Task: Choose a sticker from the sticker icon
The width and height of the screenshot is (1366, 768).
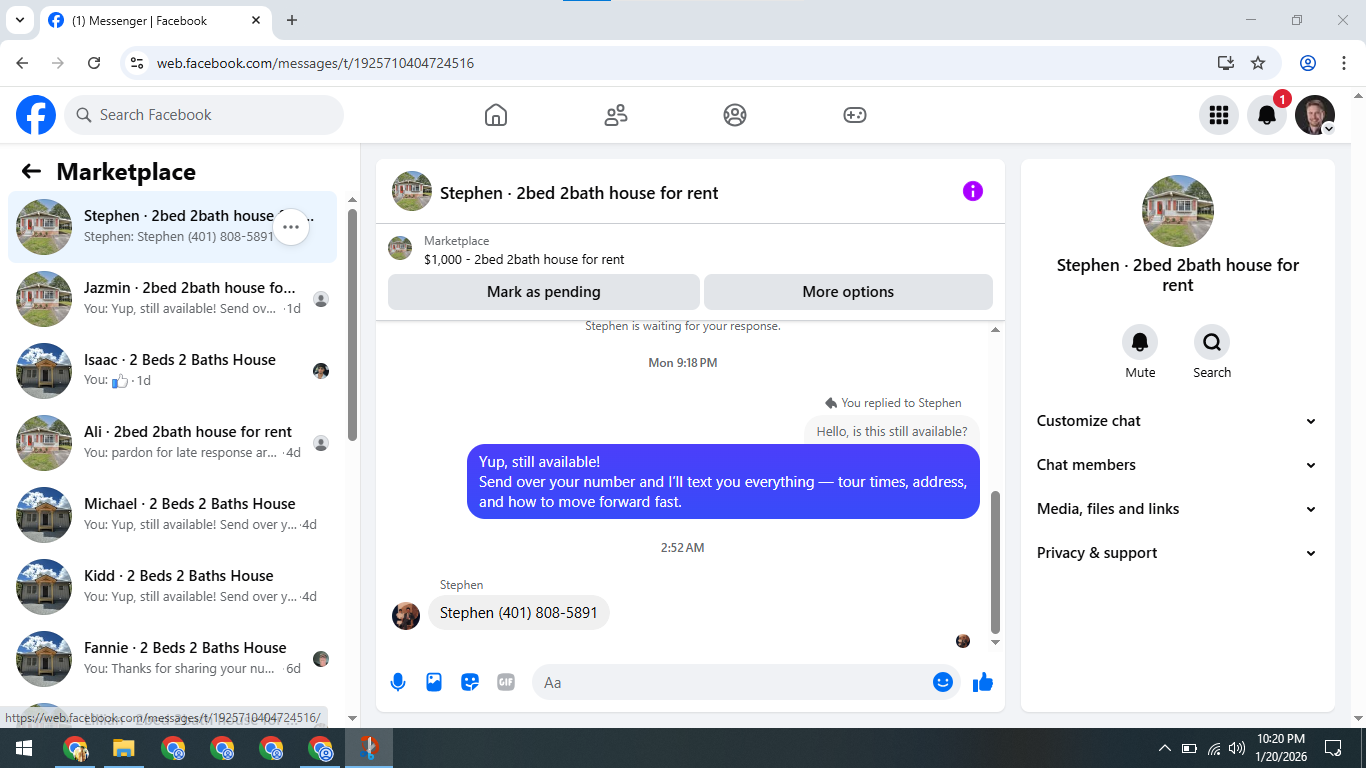Action: 470,682
